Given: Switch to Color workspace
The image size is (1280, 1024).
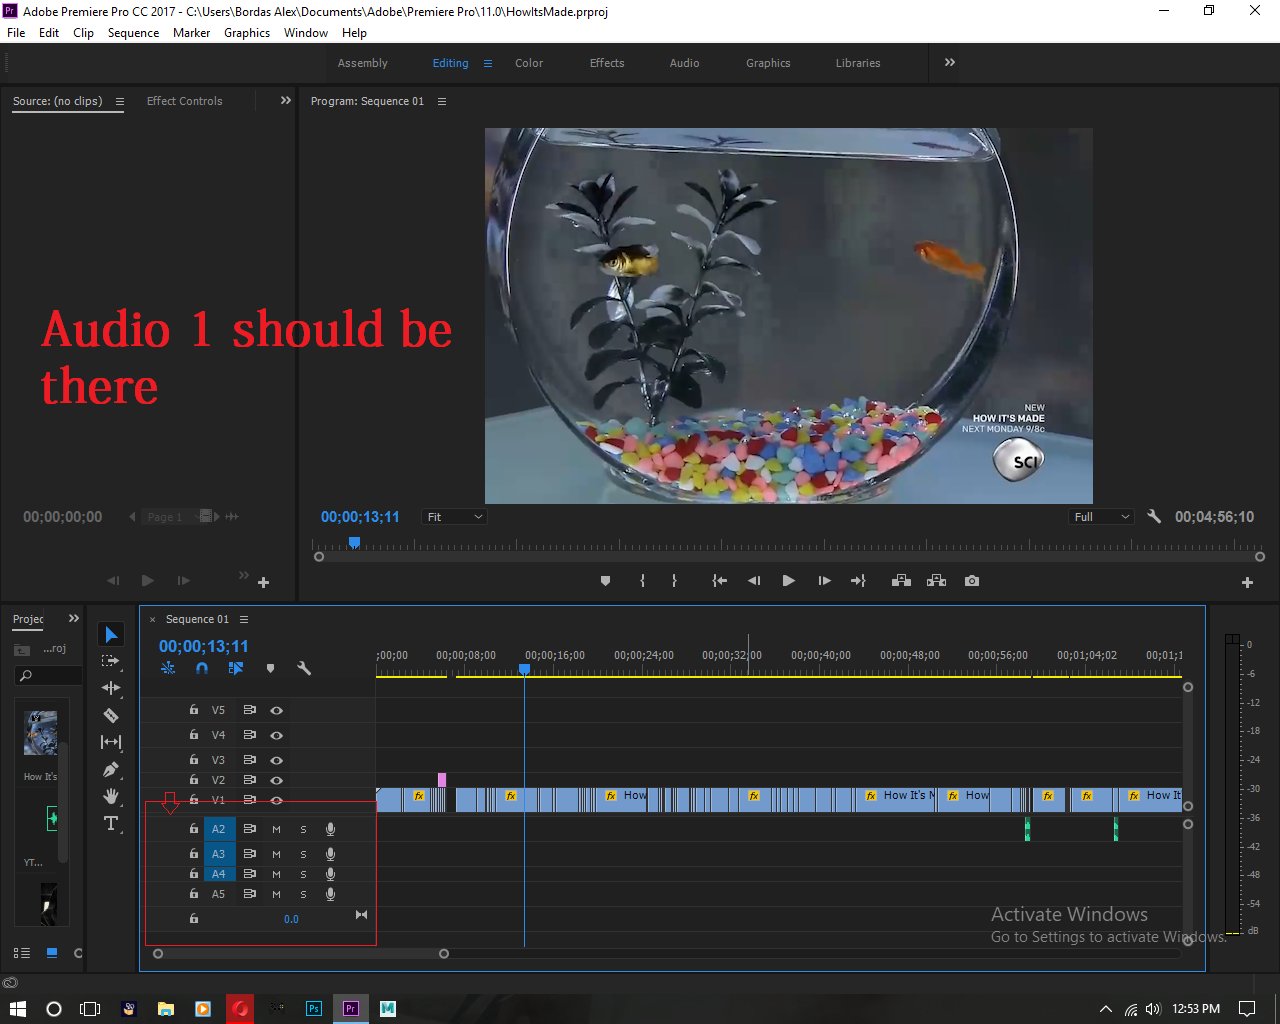Looking at the screenshot, I should tap(529, 63).
